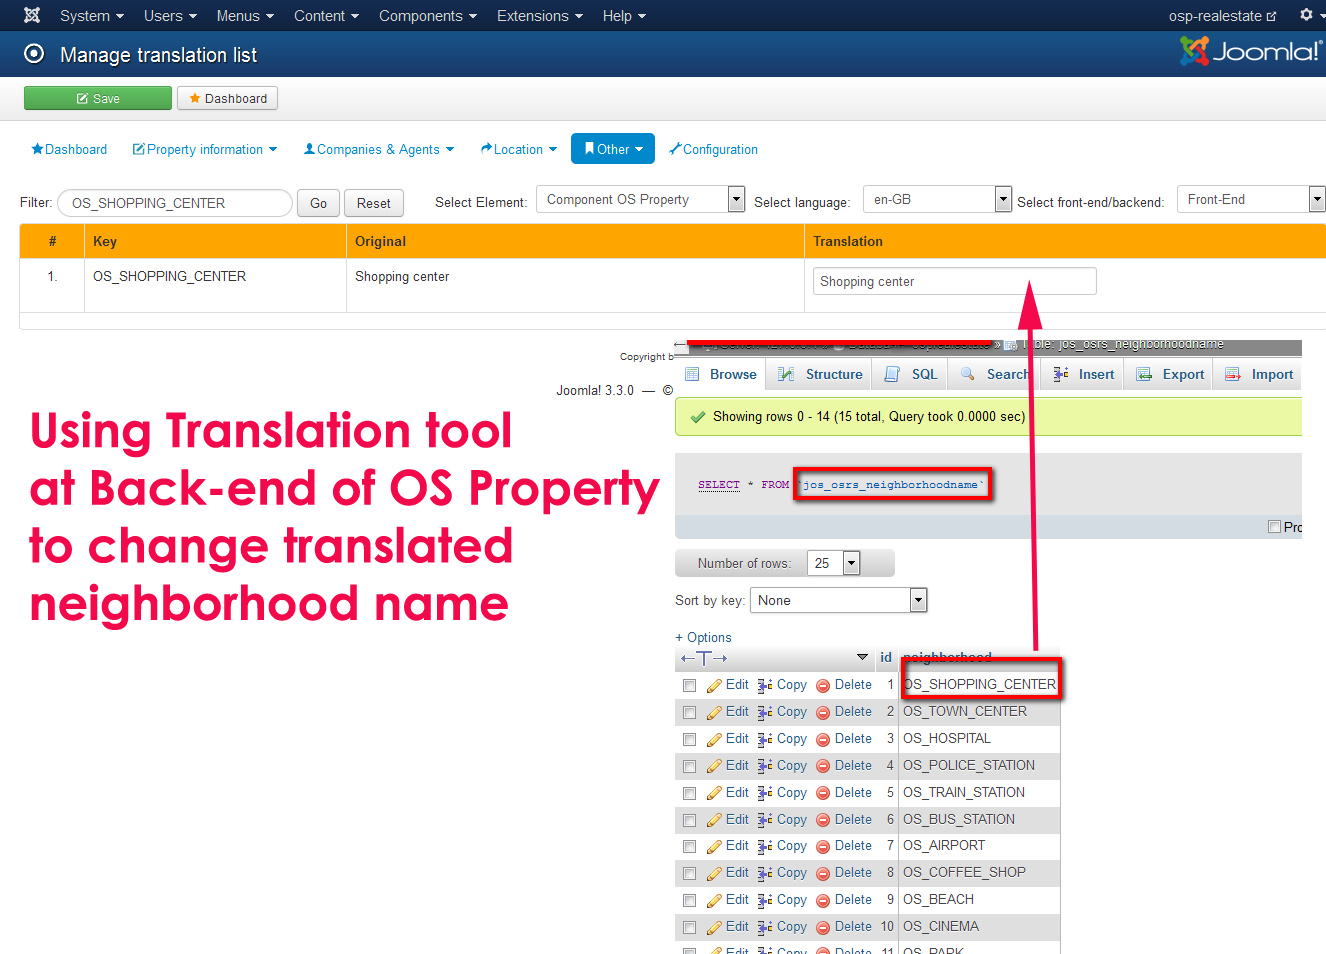The width and height of the screenshot is (1326, 954).
Task: Click the Copy icon for OS_TOWN_CENTER row
Action: pyautogui.click(x=765, y=712)
